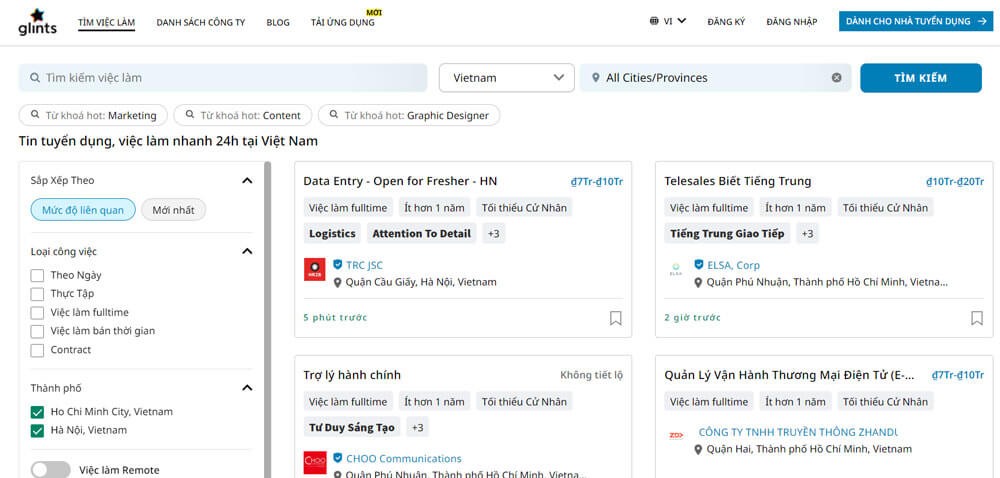Select the verified badge next to CHOO Communications

[x=338, y=458]
